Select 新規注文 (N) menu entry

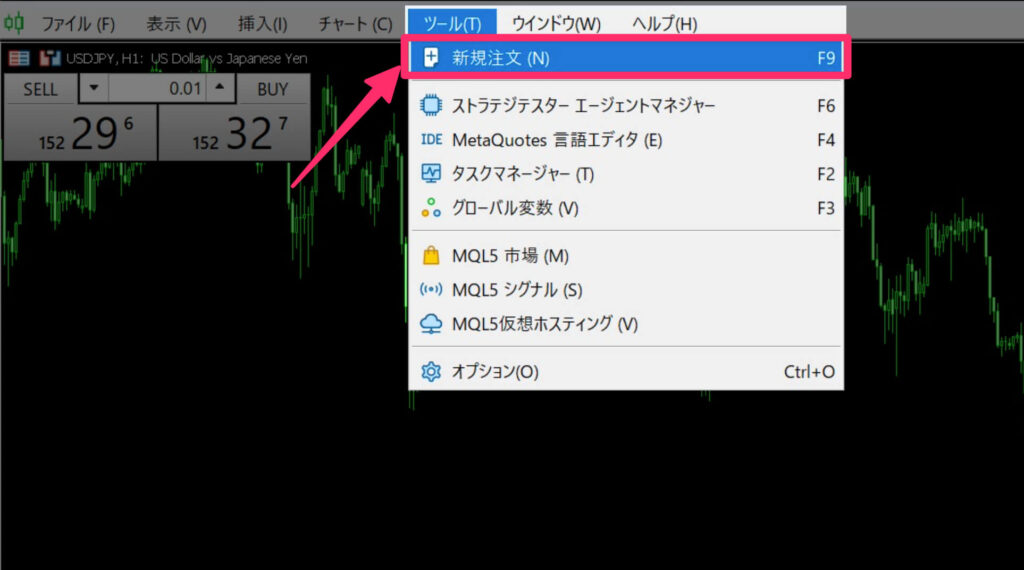pos(626,58)
